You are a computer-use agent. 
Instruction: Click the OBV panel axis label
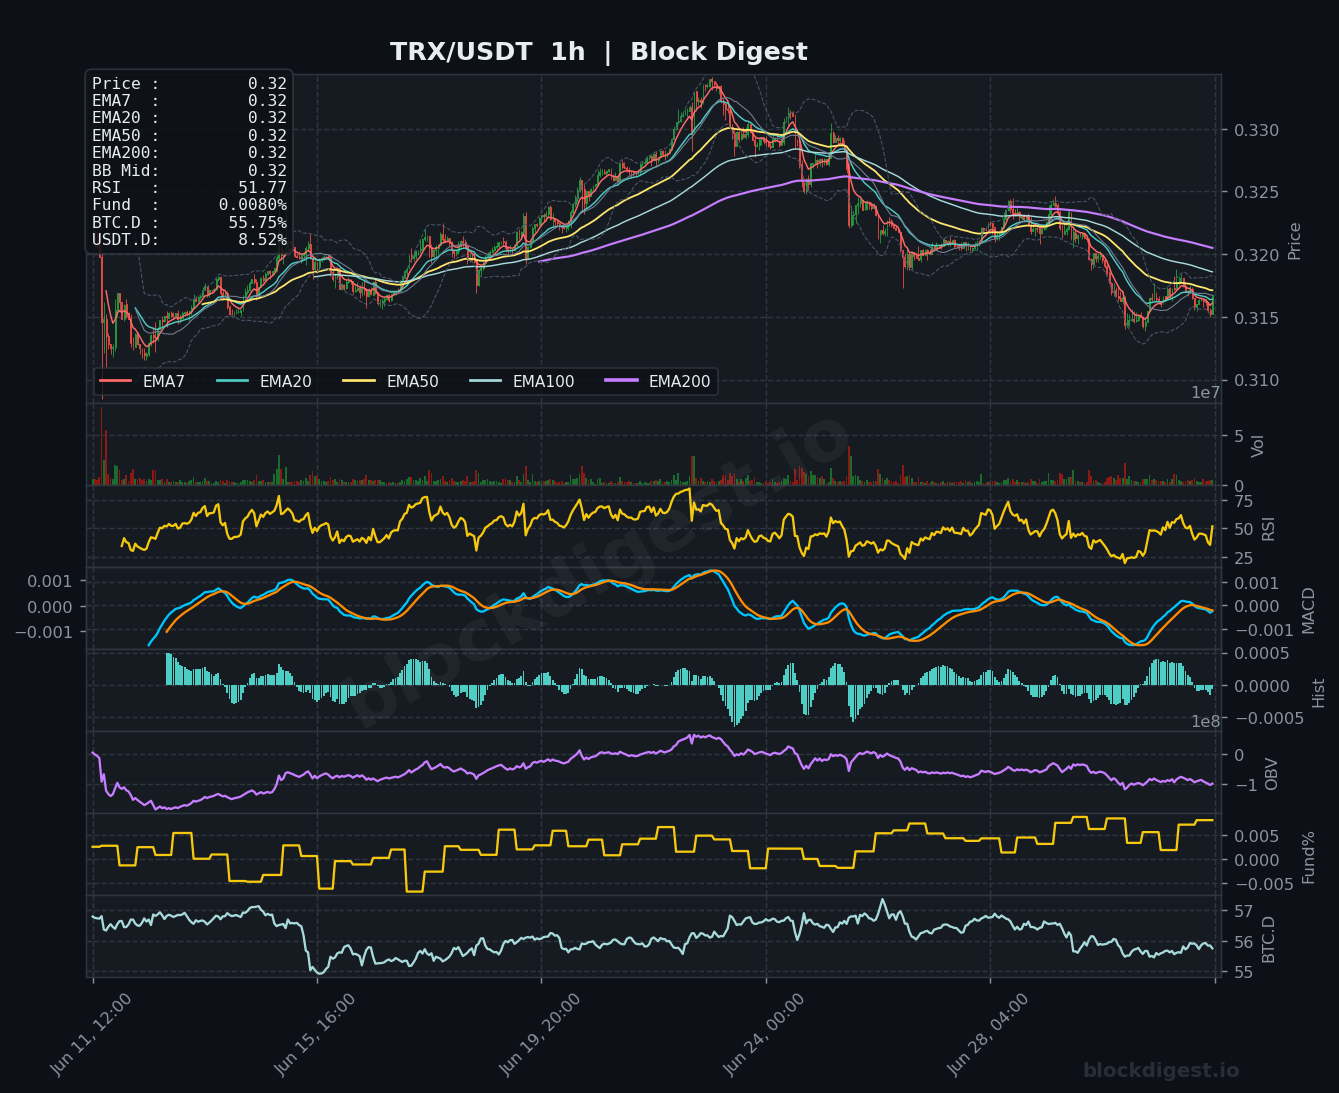[1271, 774]
